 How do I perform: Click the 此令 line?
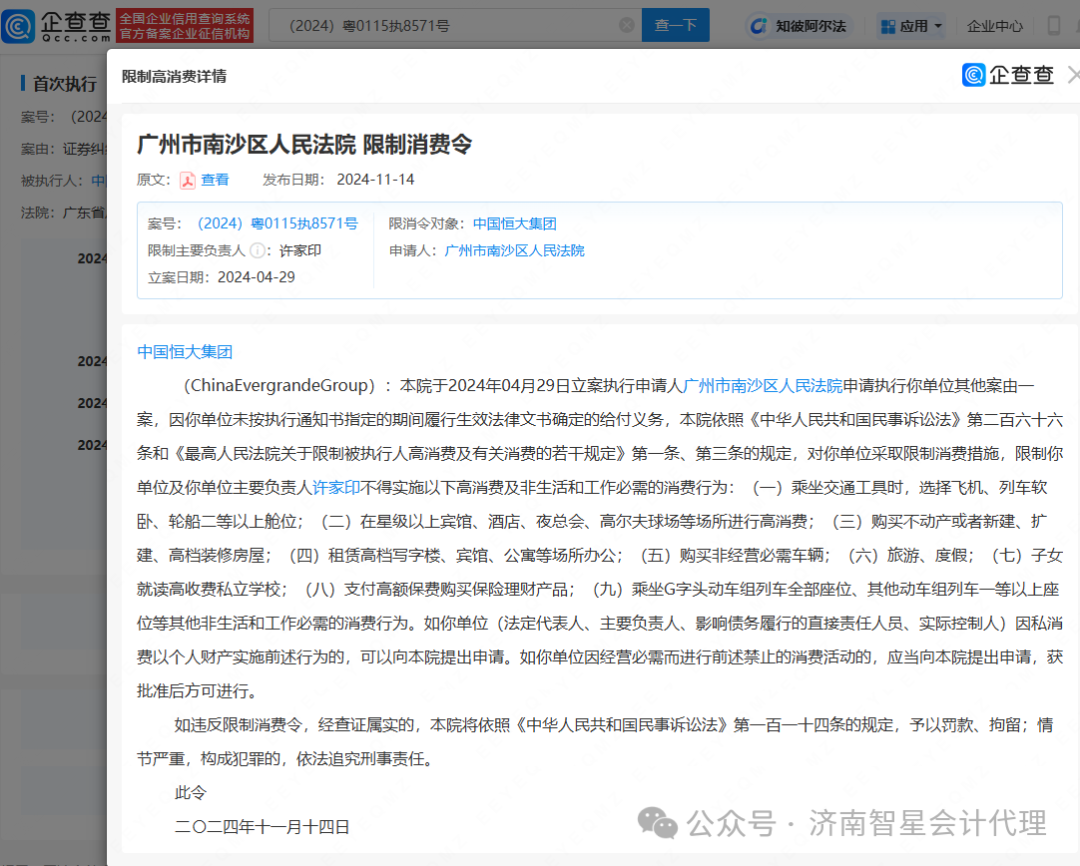click(190, 793)
